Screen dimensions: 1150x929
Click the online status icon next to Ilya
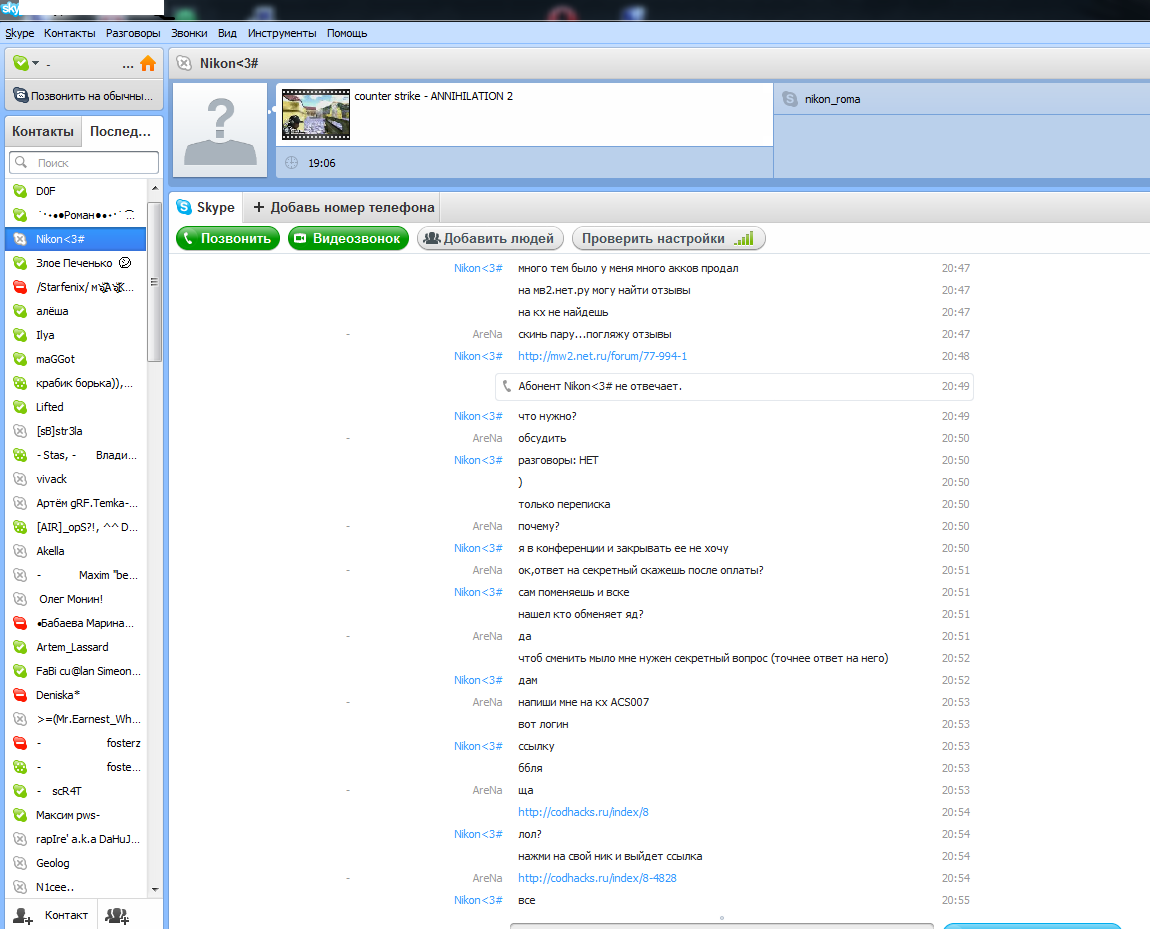click(x=21, y=335)
